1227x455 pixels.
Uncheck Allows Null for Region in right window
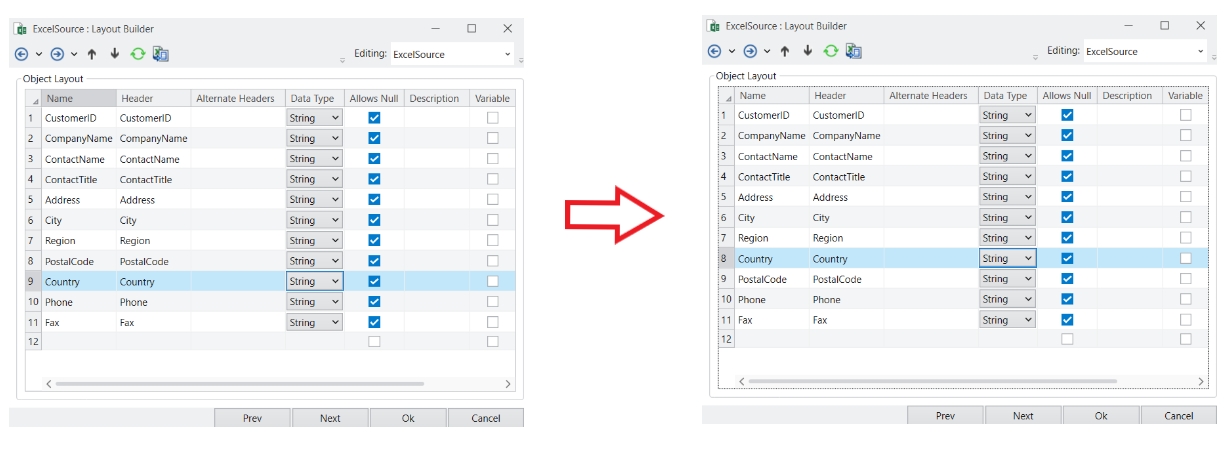(1067, 238)
